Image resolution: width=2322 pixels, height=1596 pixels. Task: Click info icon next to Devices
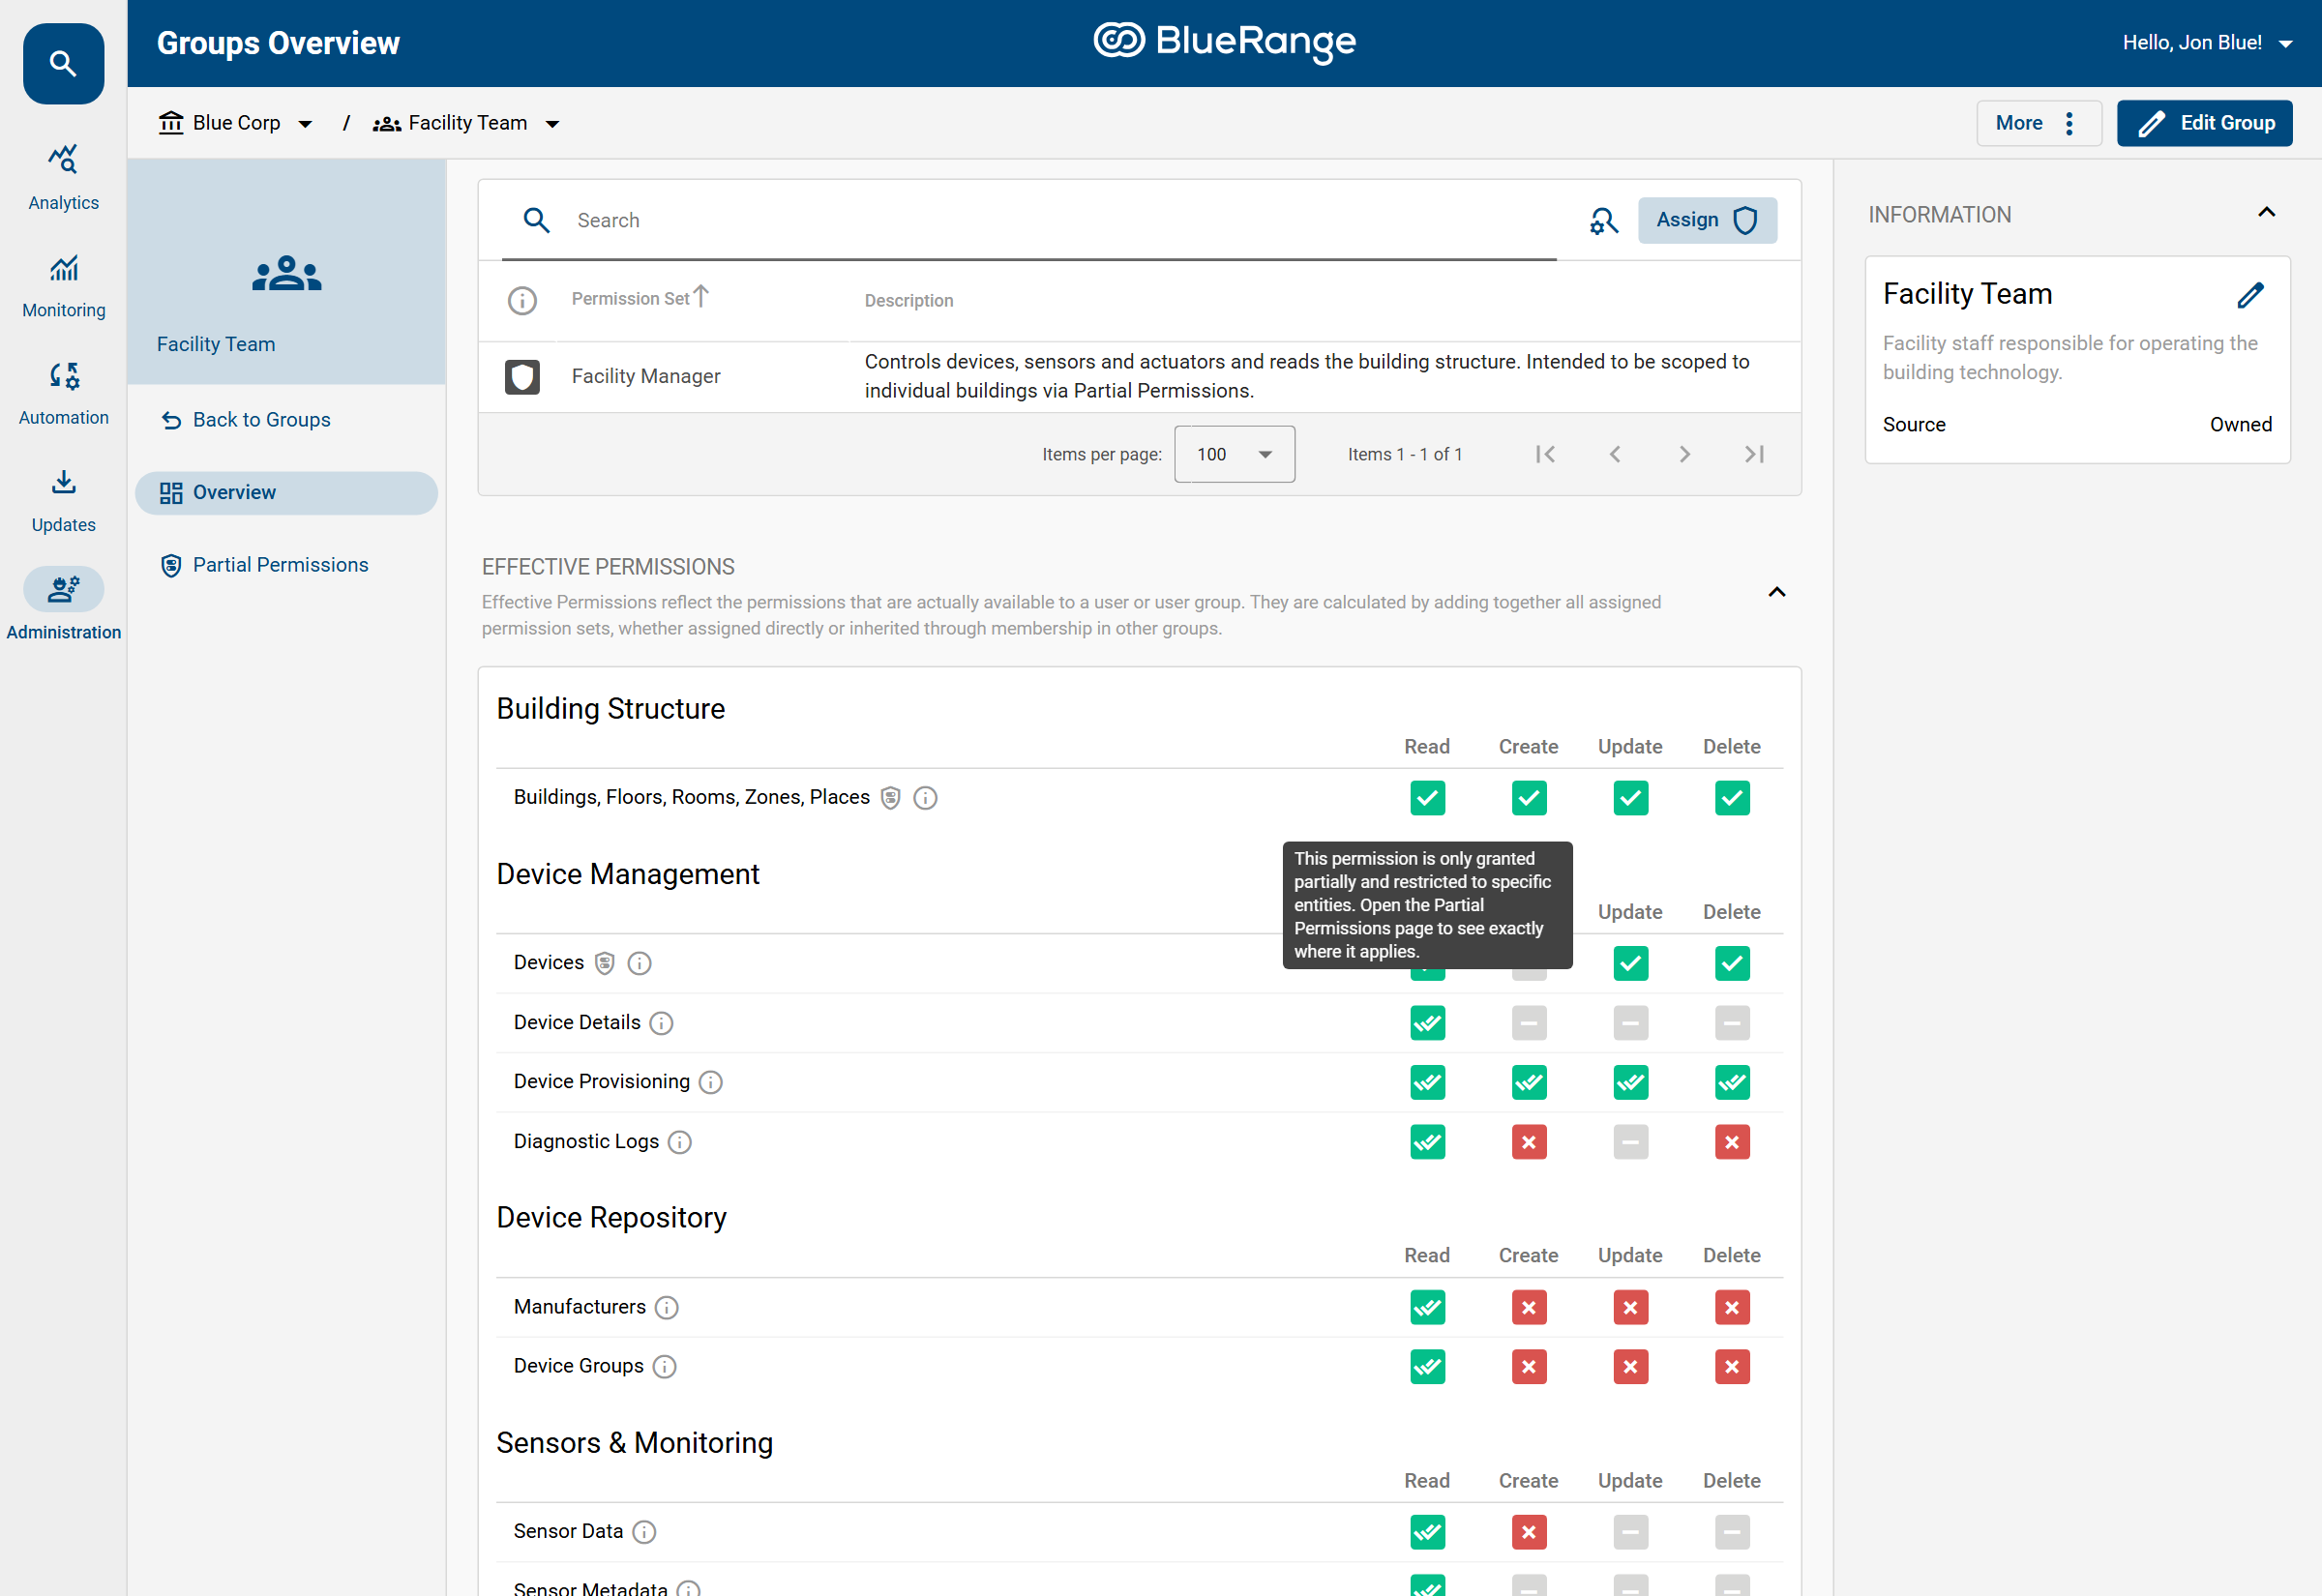tap(639, 963)
